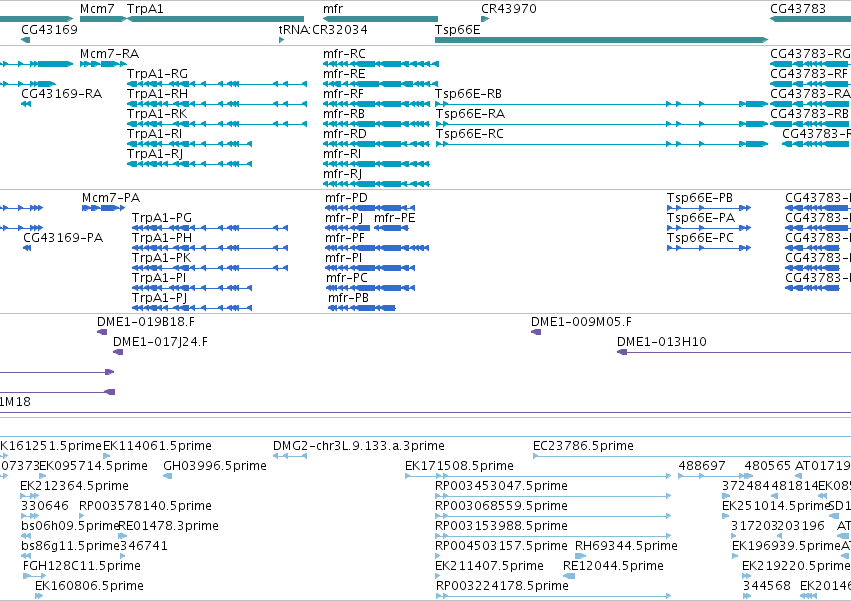Viewport: 851px width, 601px height.
Task: Open the Tsp66E-PA protein feature
Action: (x=701, y=218)
